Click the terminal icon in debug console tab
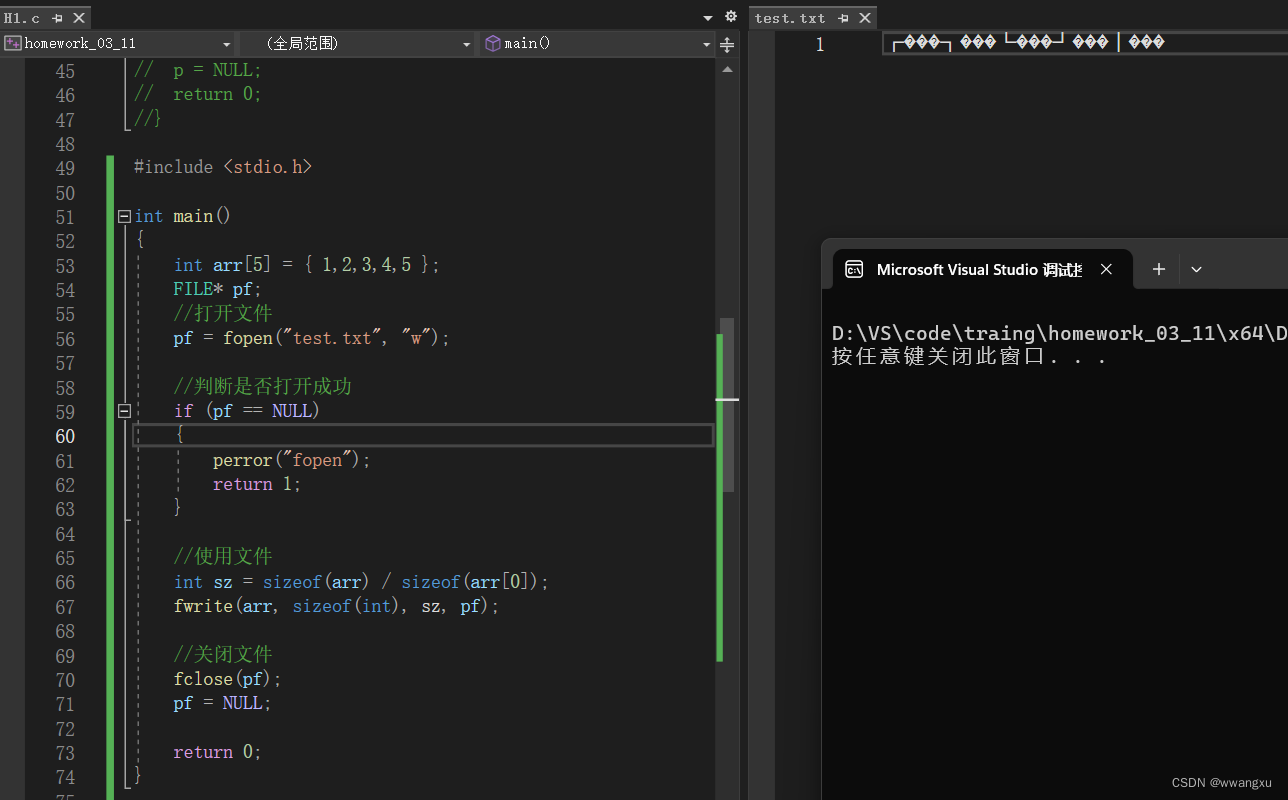The height and width of the screenshot is (800, 1288). pos(854,269)
